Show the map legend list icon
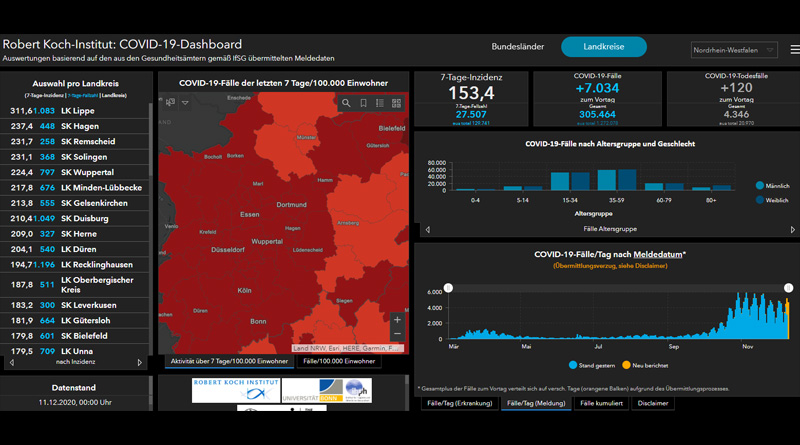 point(380,103)
